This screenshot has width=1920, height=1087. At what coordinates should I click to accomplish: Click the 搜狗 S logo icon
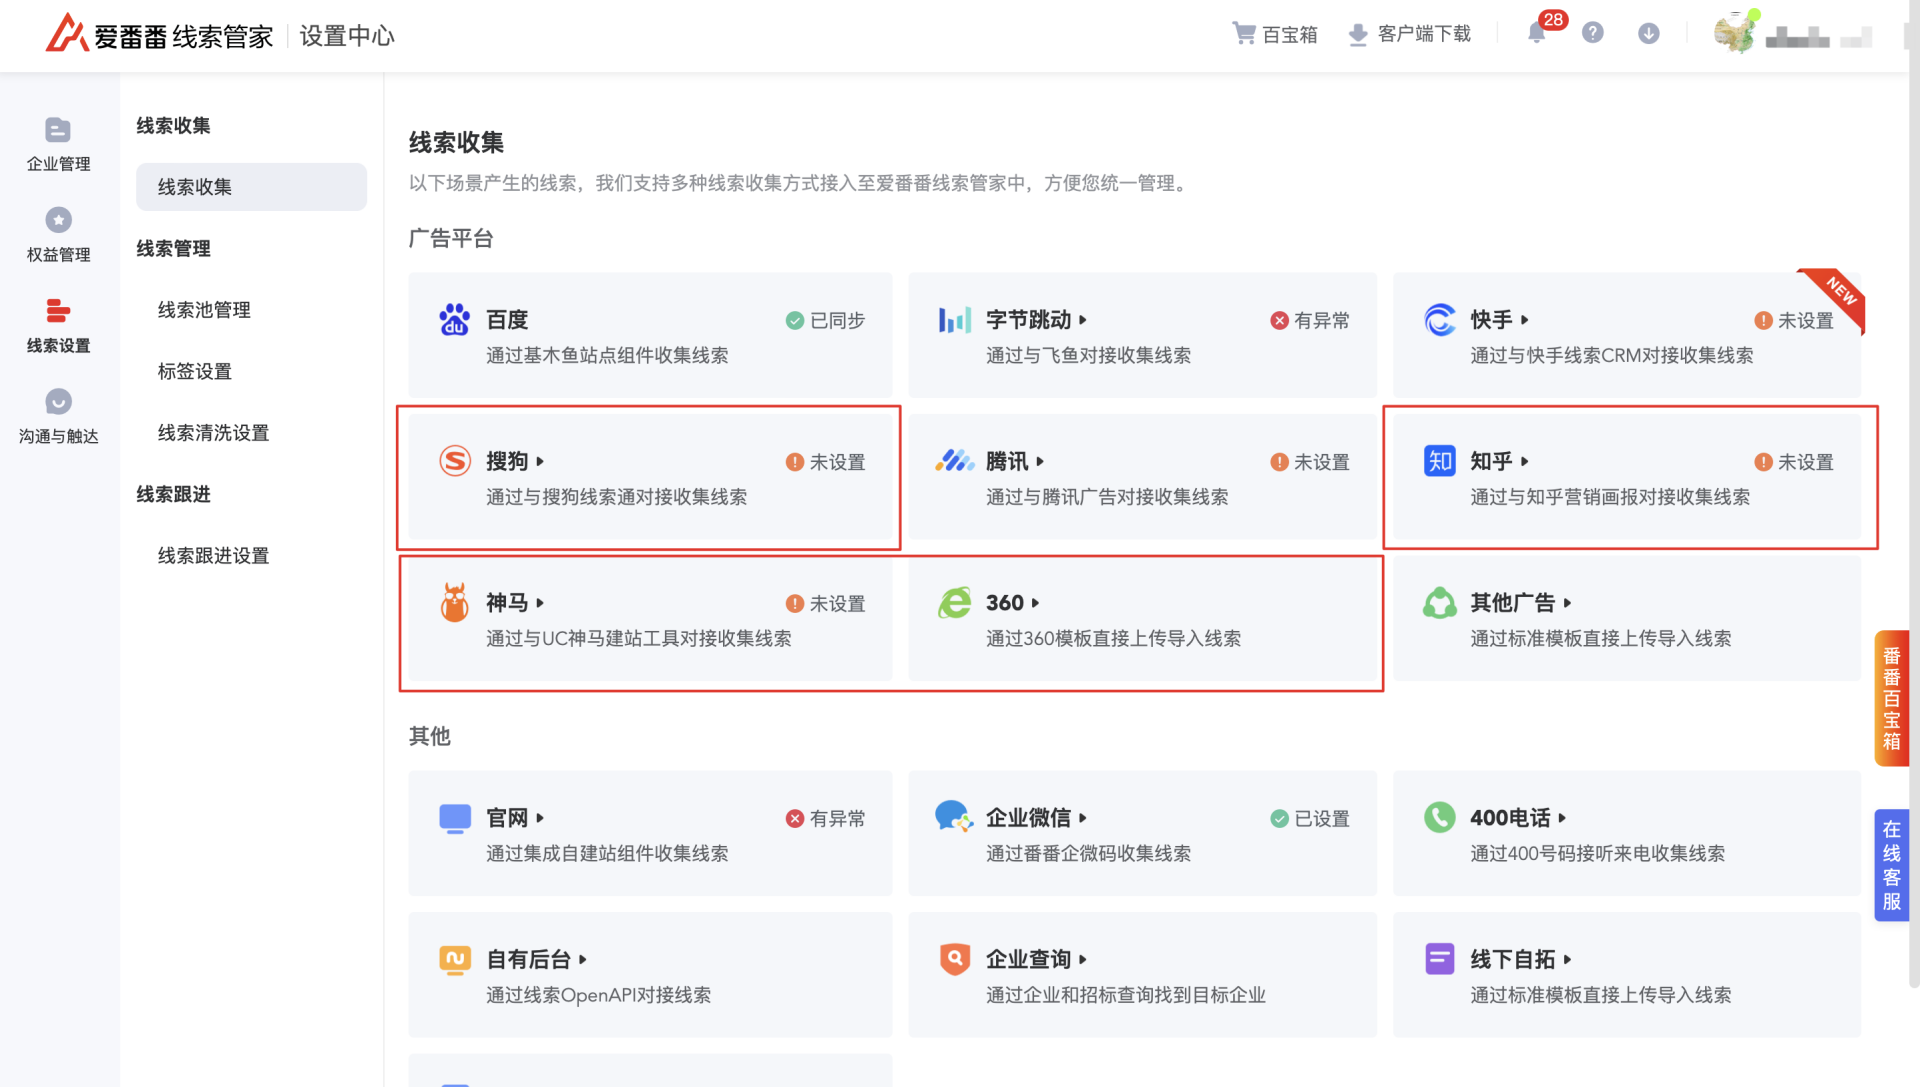click(x=455, y=461)
